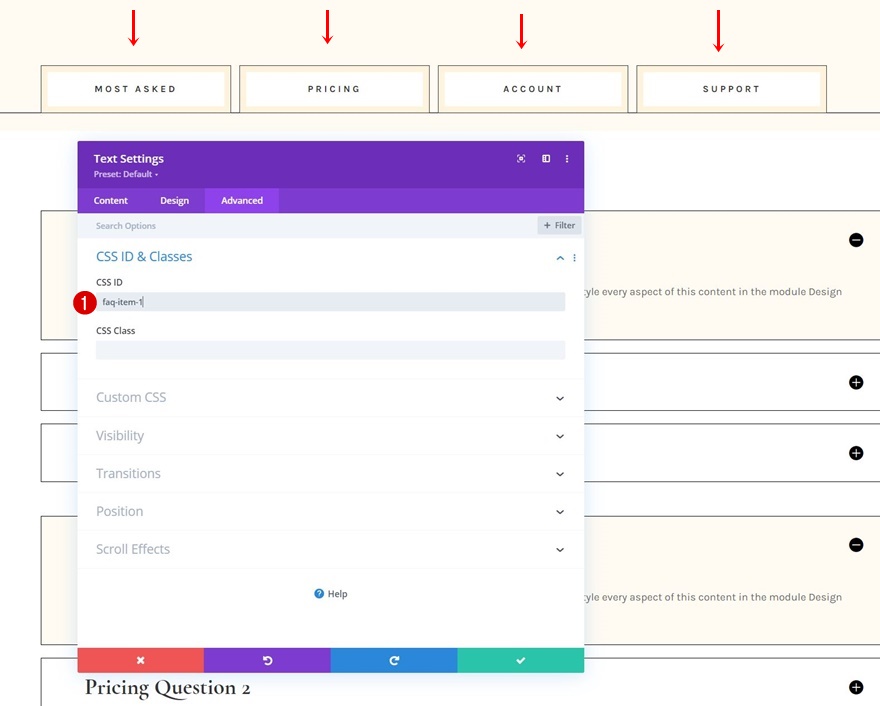
Task: Collapse the fourth FAQ item minus icon
Action: tap(856, 545)
